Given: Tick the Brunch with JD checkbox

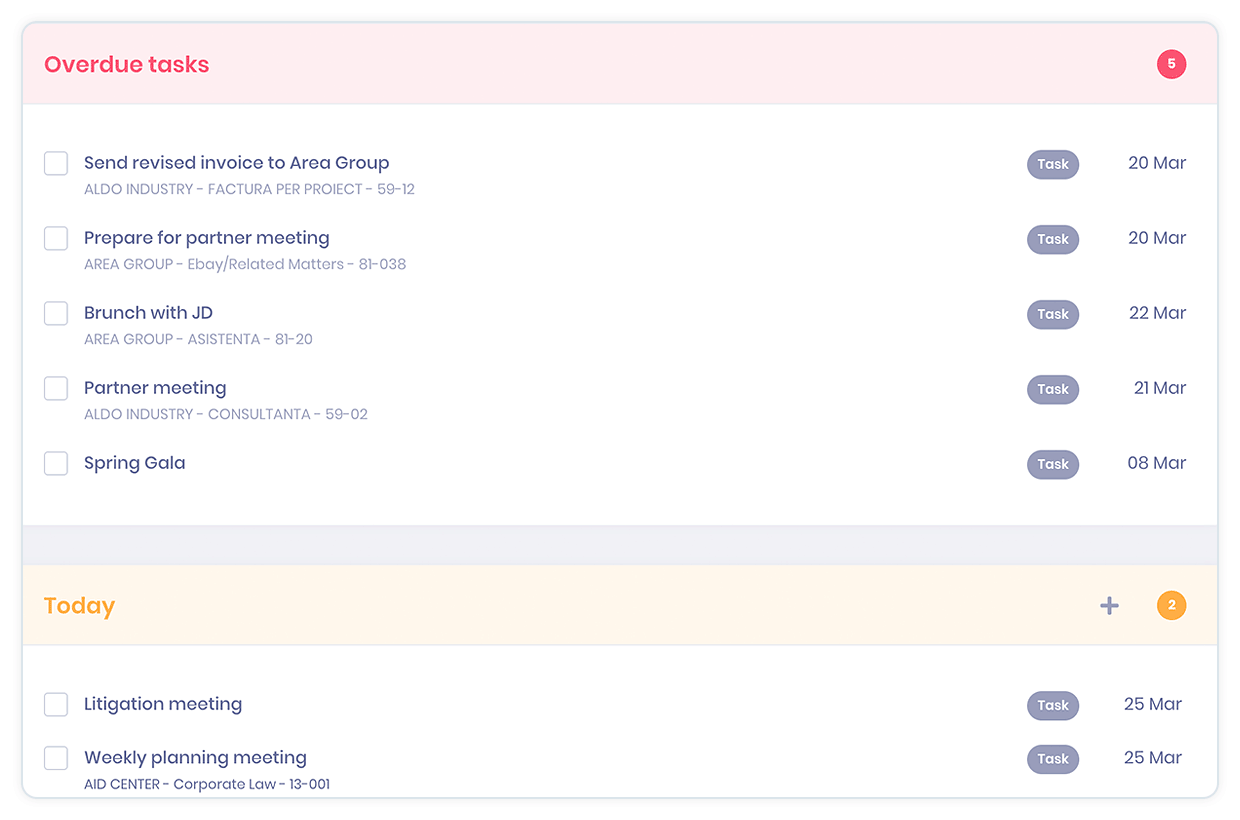Looking at the screenshot, I should point(56,313).
